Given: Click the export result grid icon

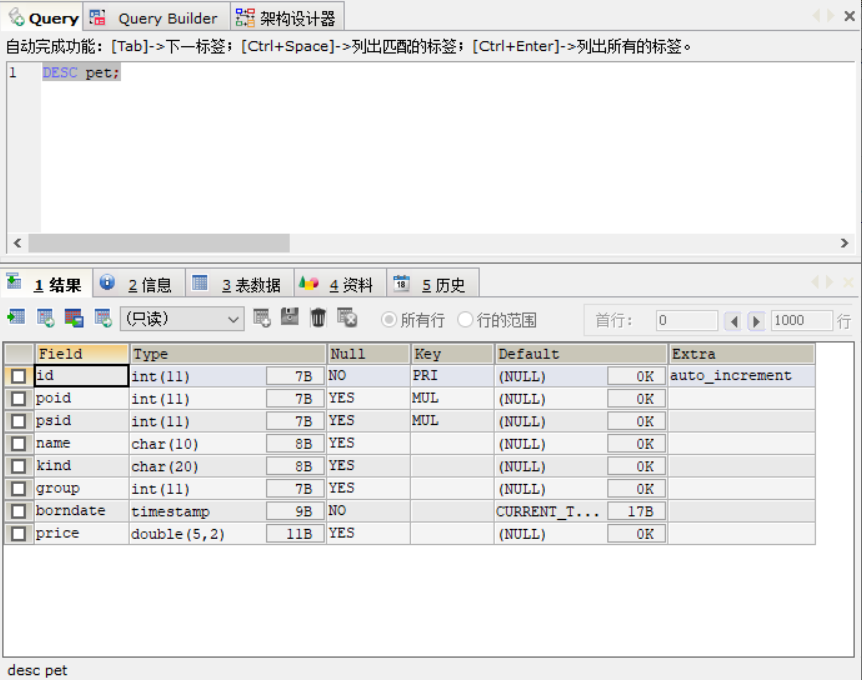Looking at the screenshot, I should click(x=16, y=318).
